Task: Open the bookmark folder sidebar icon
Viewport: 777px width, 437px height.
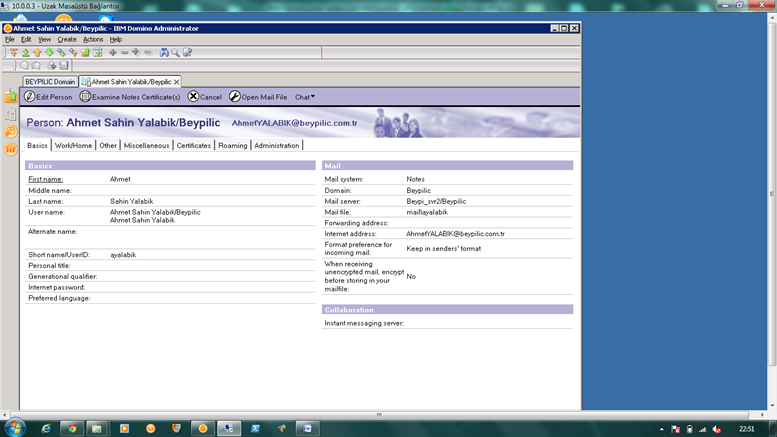Action: click(x=10, y=96)
